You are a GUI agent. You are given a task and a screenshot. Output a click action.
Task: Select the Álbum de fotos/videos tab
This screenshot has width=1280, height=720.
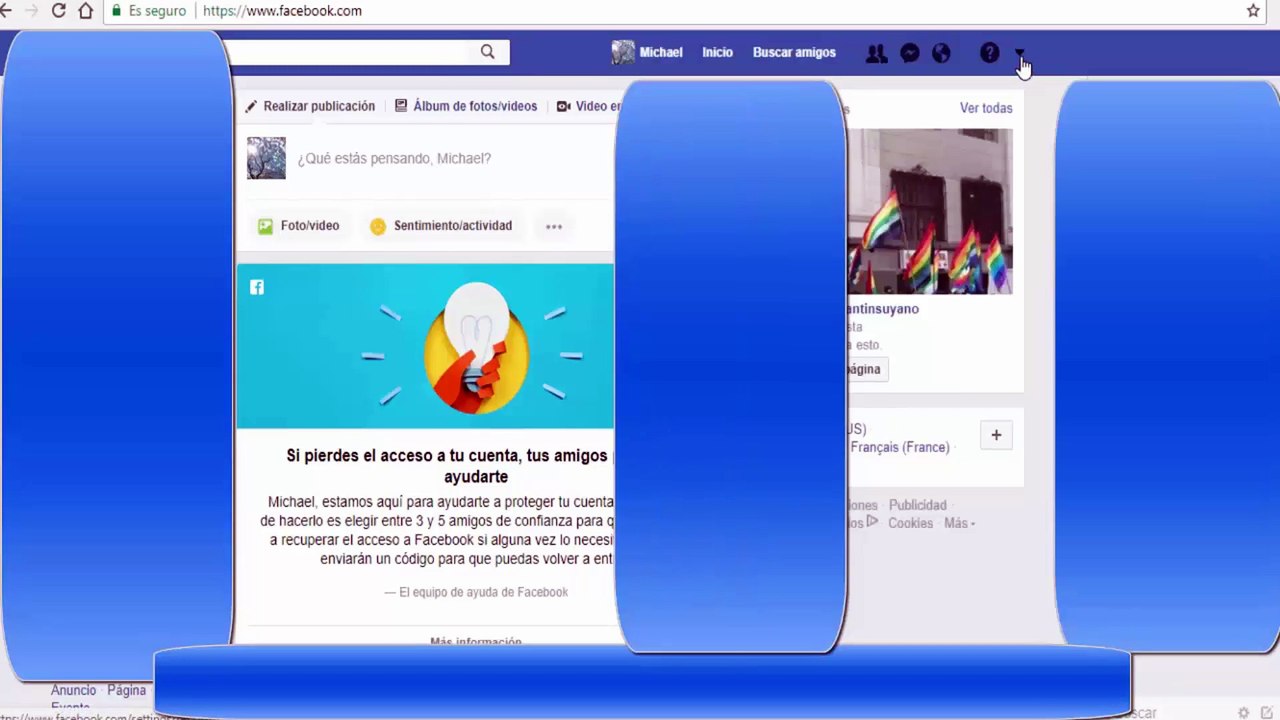[x=466, y=106]
